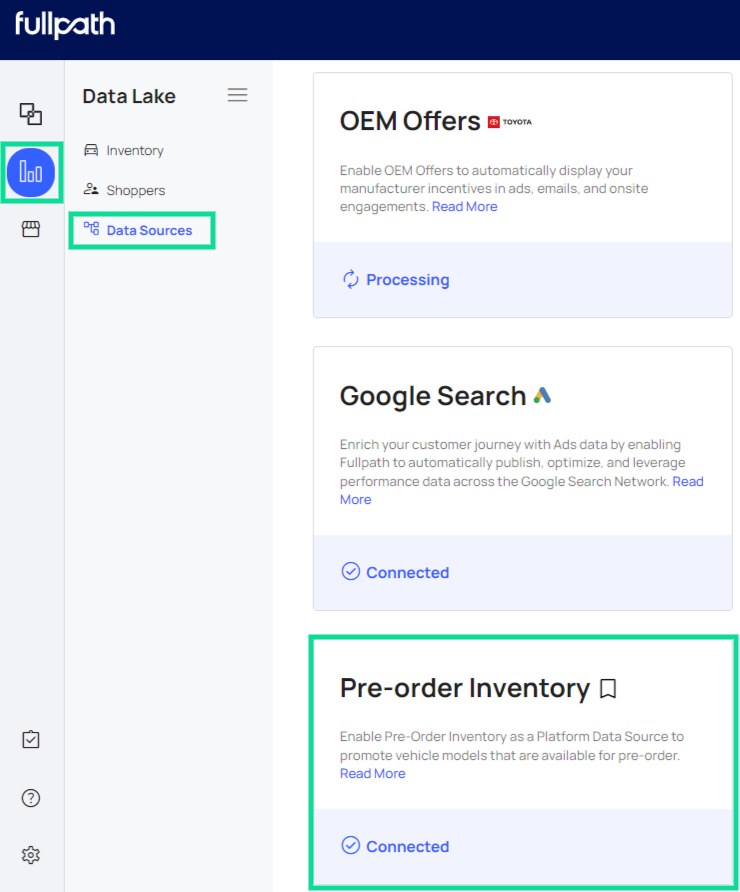Open Read More link under Pre-order Inventory
The height and width of the screenshot is (892, 740).
point(372,773)
